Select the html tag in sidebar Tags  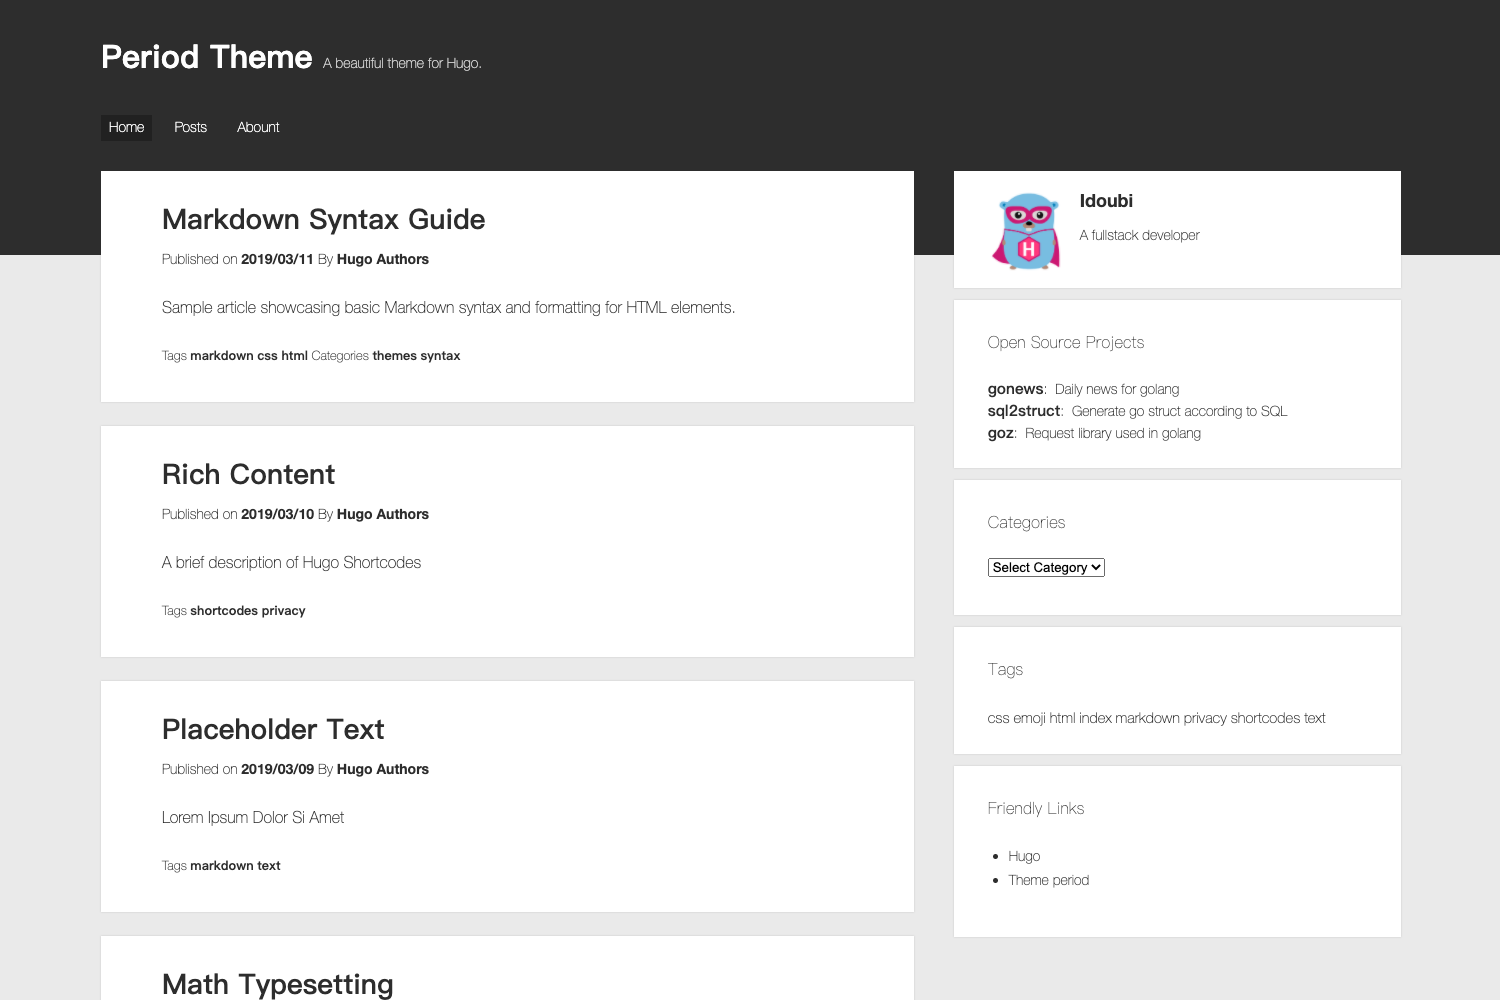(1062, 718)
